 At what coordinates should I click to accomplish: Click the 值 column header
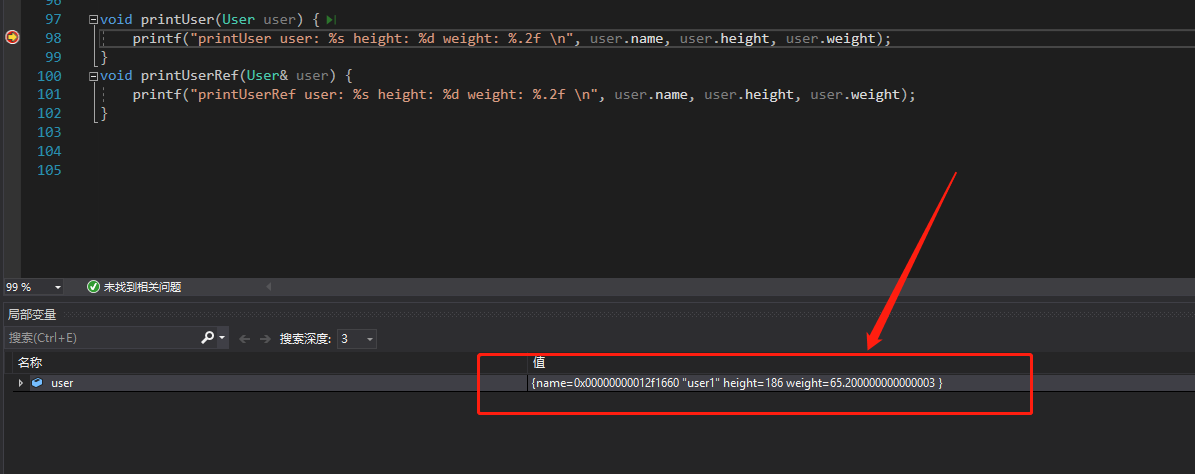pos(539,363)
